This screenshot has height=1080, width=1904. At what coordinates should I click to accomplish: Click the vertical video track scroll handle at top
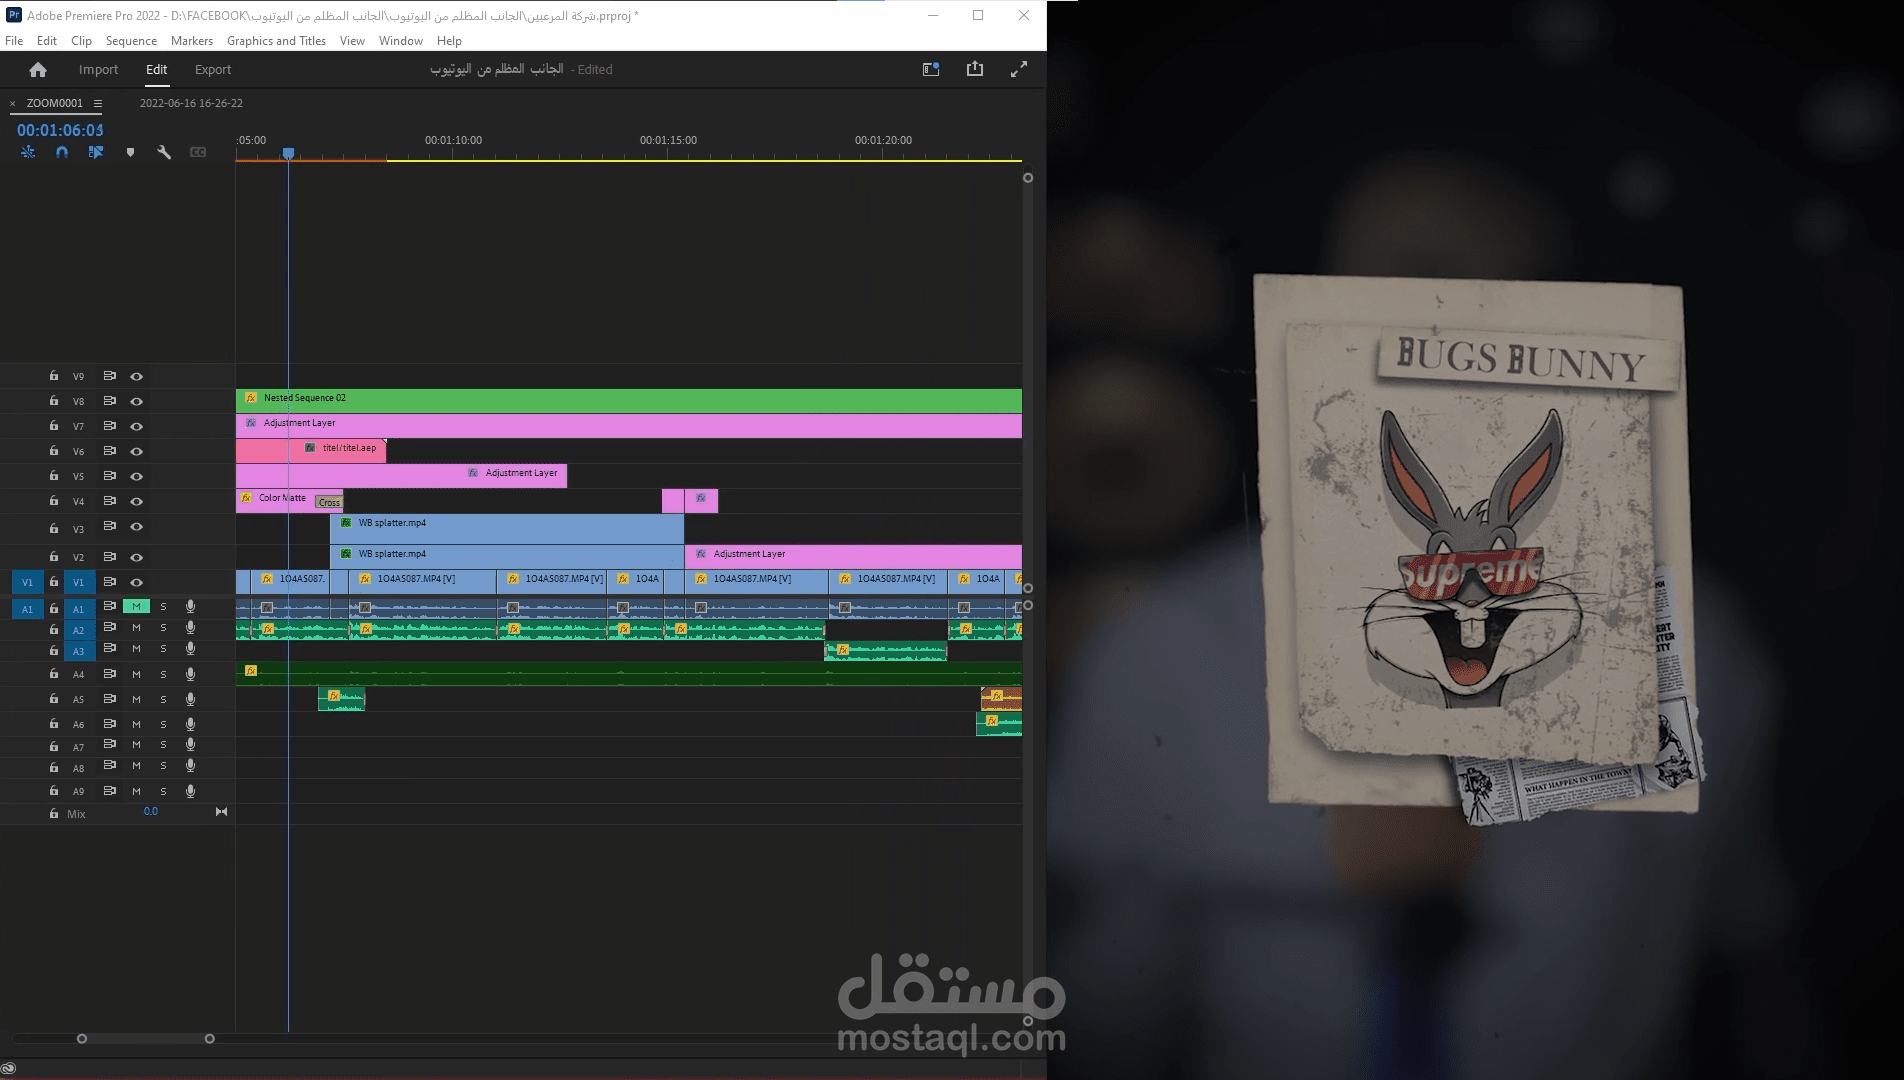tap(1027, 178)
